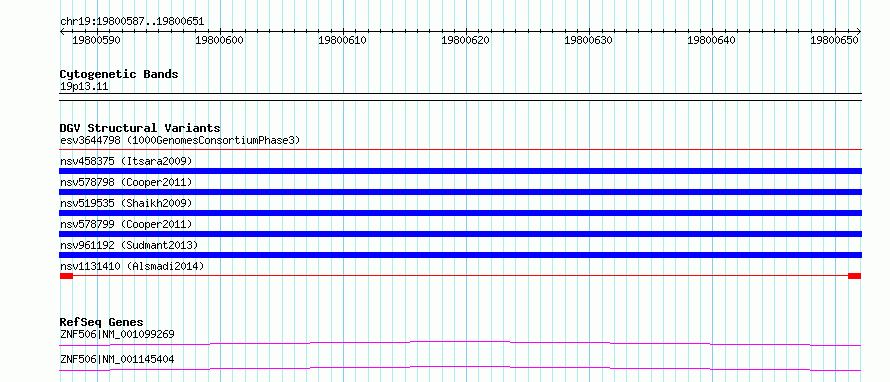This screenshot has width=890, height=382.
Task: Click the esv3644798 structural variant label
Action: [180, 140]
